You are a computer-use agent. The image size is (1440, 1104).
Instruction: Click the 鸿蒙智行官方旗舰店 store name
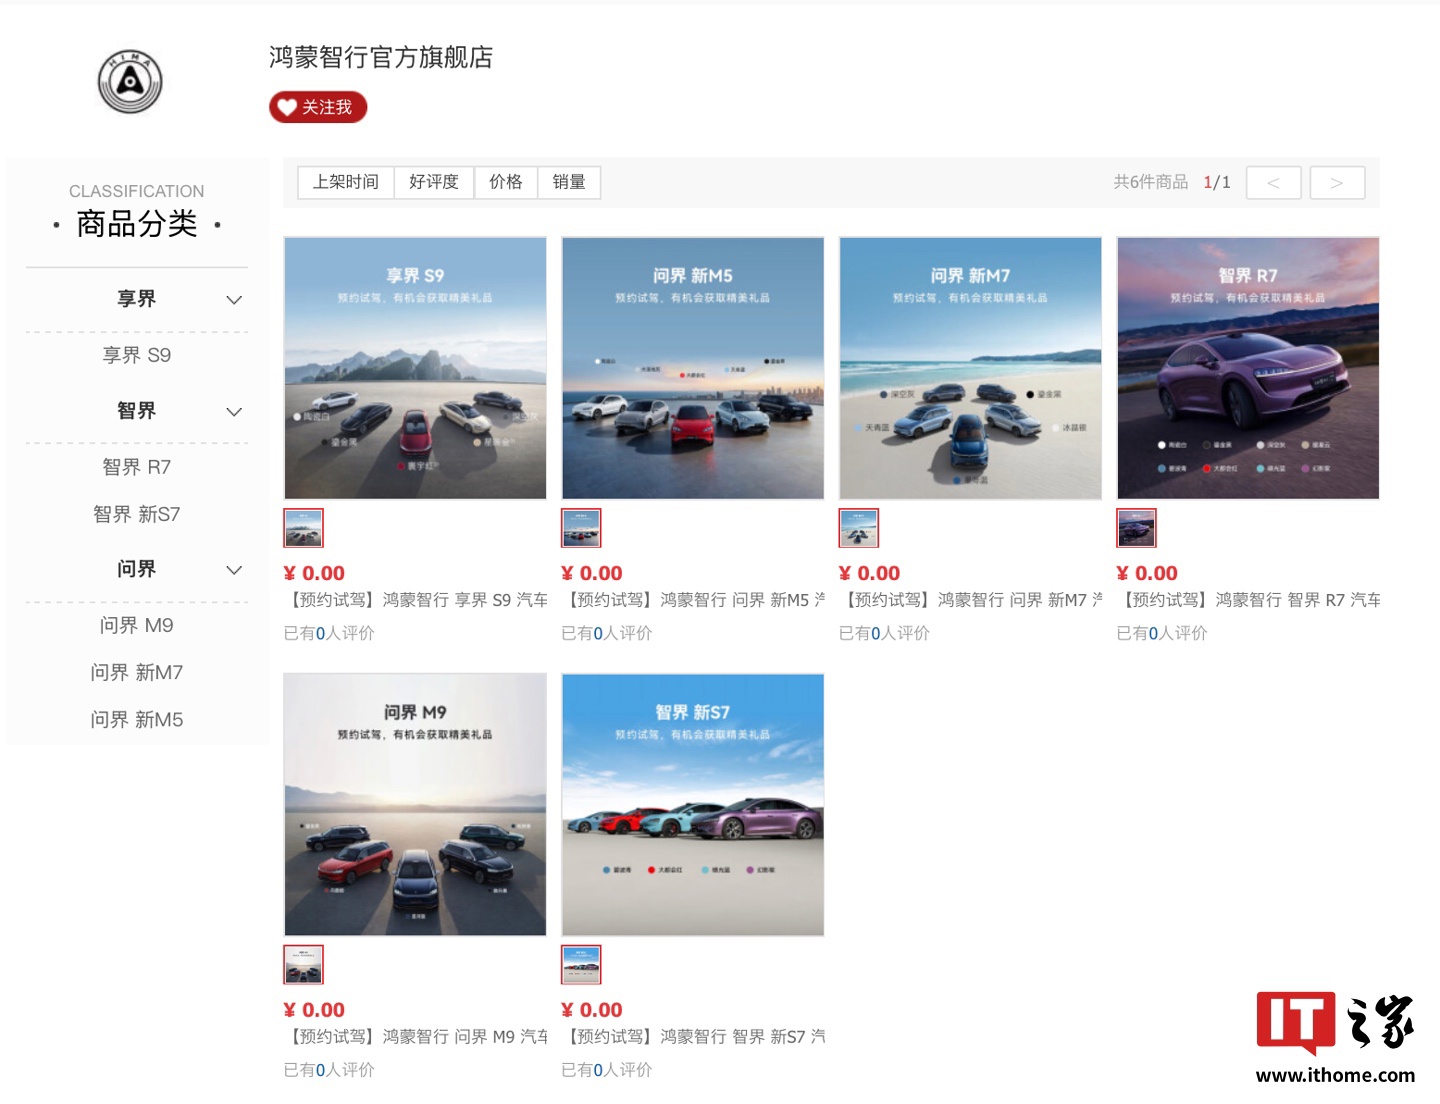coord(381,57)
